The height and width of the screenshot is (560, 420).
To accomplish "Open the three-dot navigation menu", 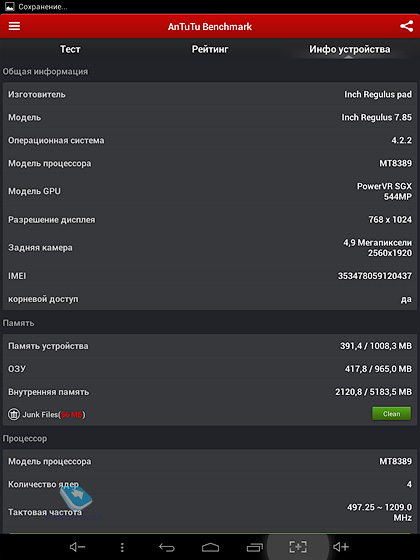I will [122, 547].
